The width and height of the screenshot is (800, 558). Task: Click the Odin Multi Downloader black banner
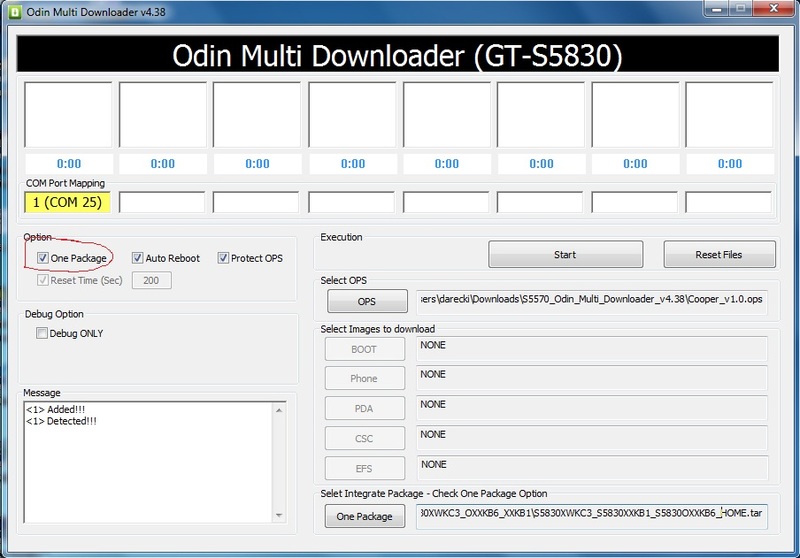coord(399,56)
